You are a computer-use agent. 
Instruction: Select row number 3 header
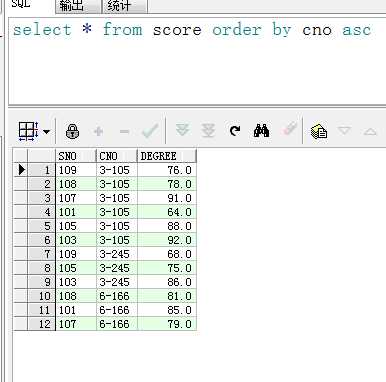coord(41,198)
